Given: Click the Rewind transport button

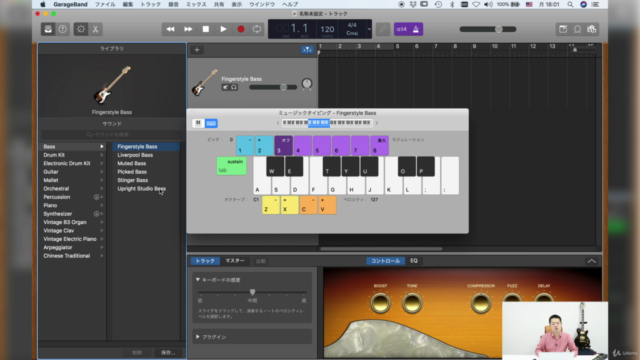Looking at the screenshot, I should 170,29.
